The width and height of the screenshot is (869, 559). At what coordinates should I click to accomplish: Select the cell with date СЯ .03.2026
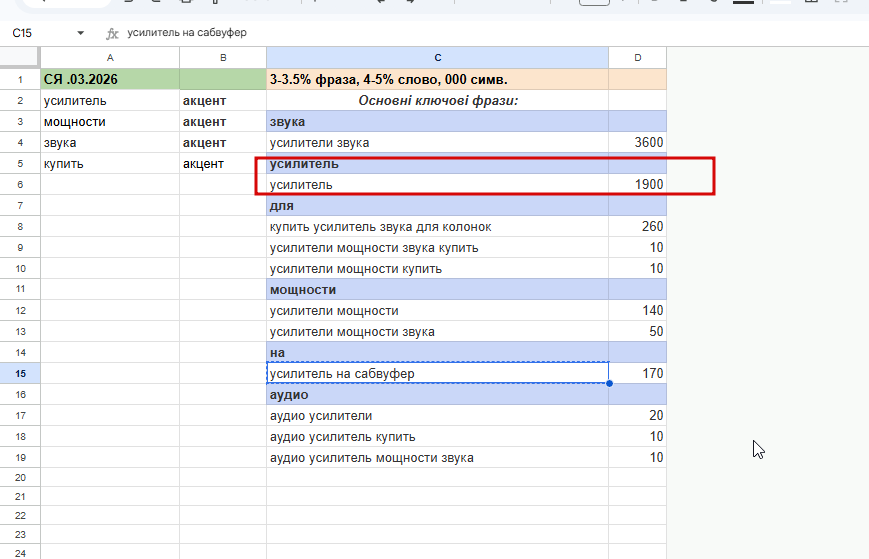(110, 79)
